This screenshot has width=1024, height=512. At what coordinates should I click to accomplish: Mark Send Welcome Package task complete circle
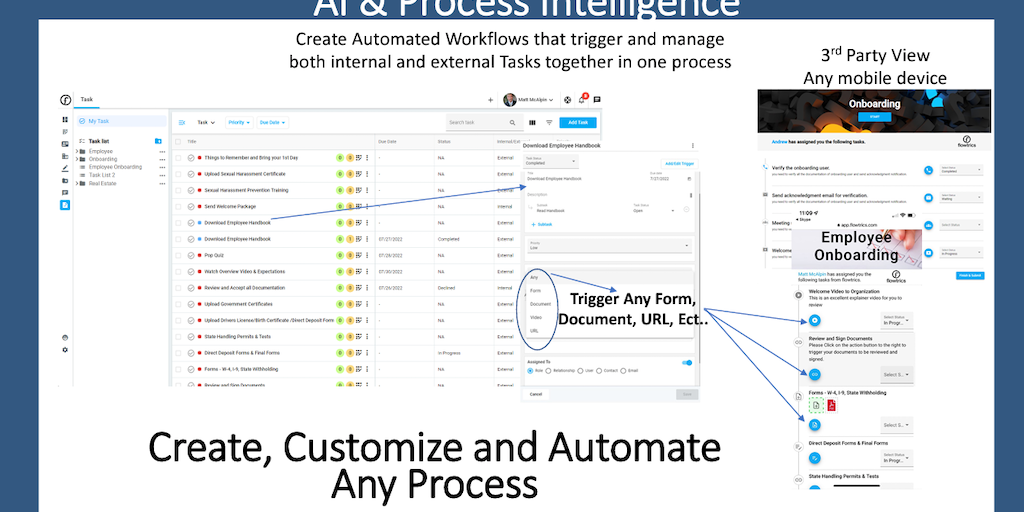click(x=191, y=206)
